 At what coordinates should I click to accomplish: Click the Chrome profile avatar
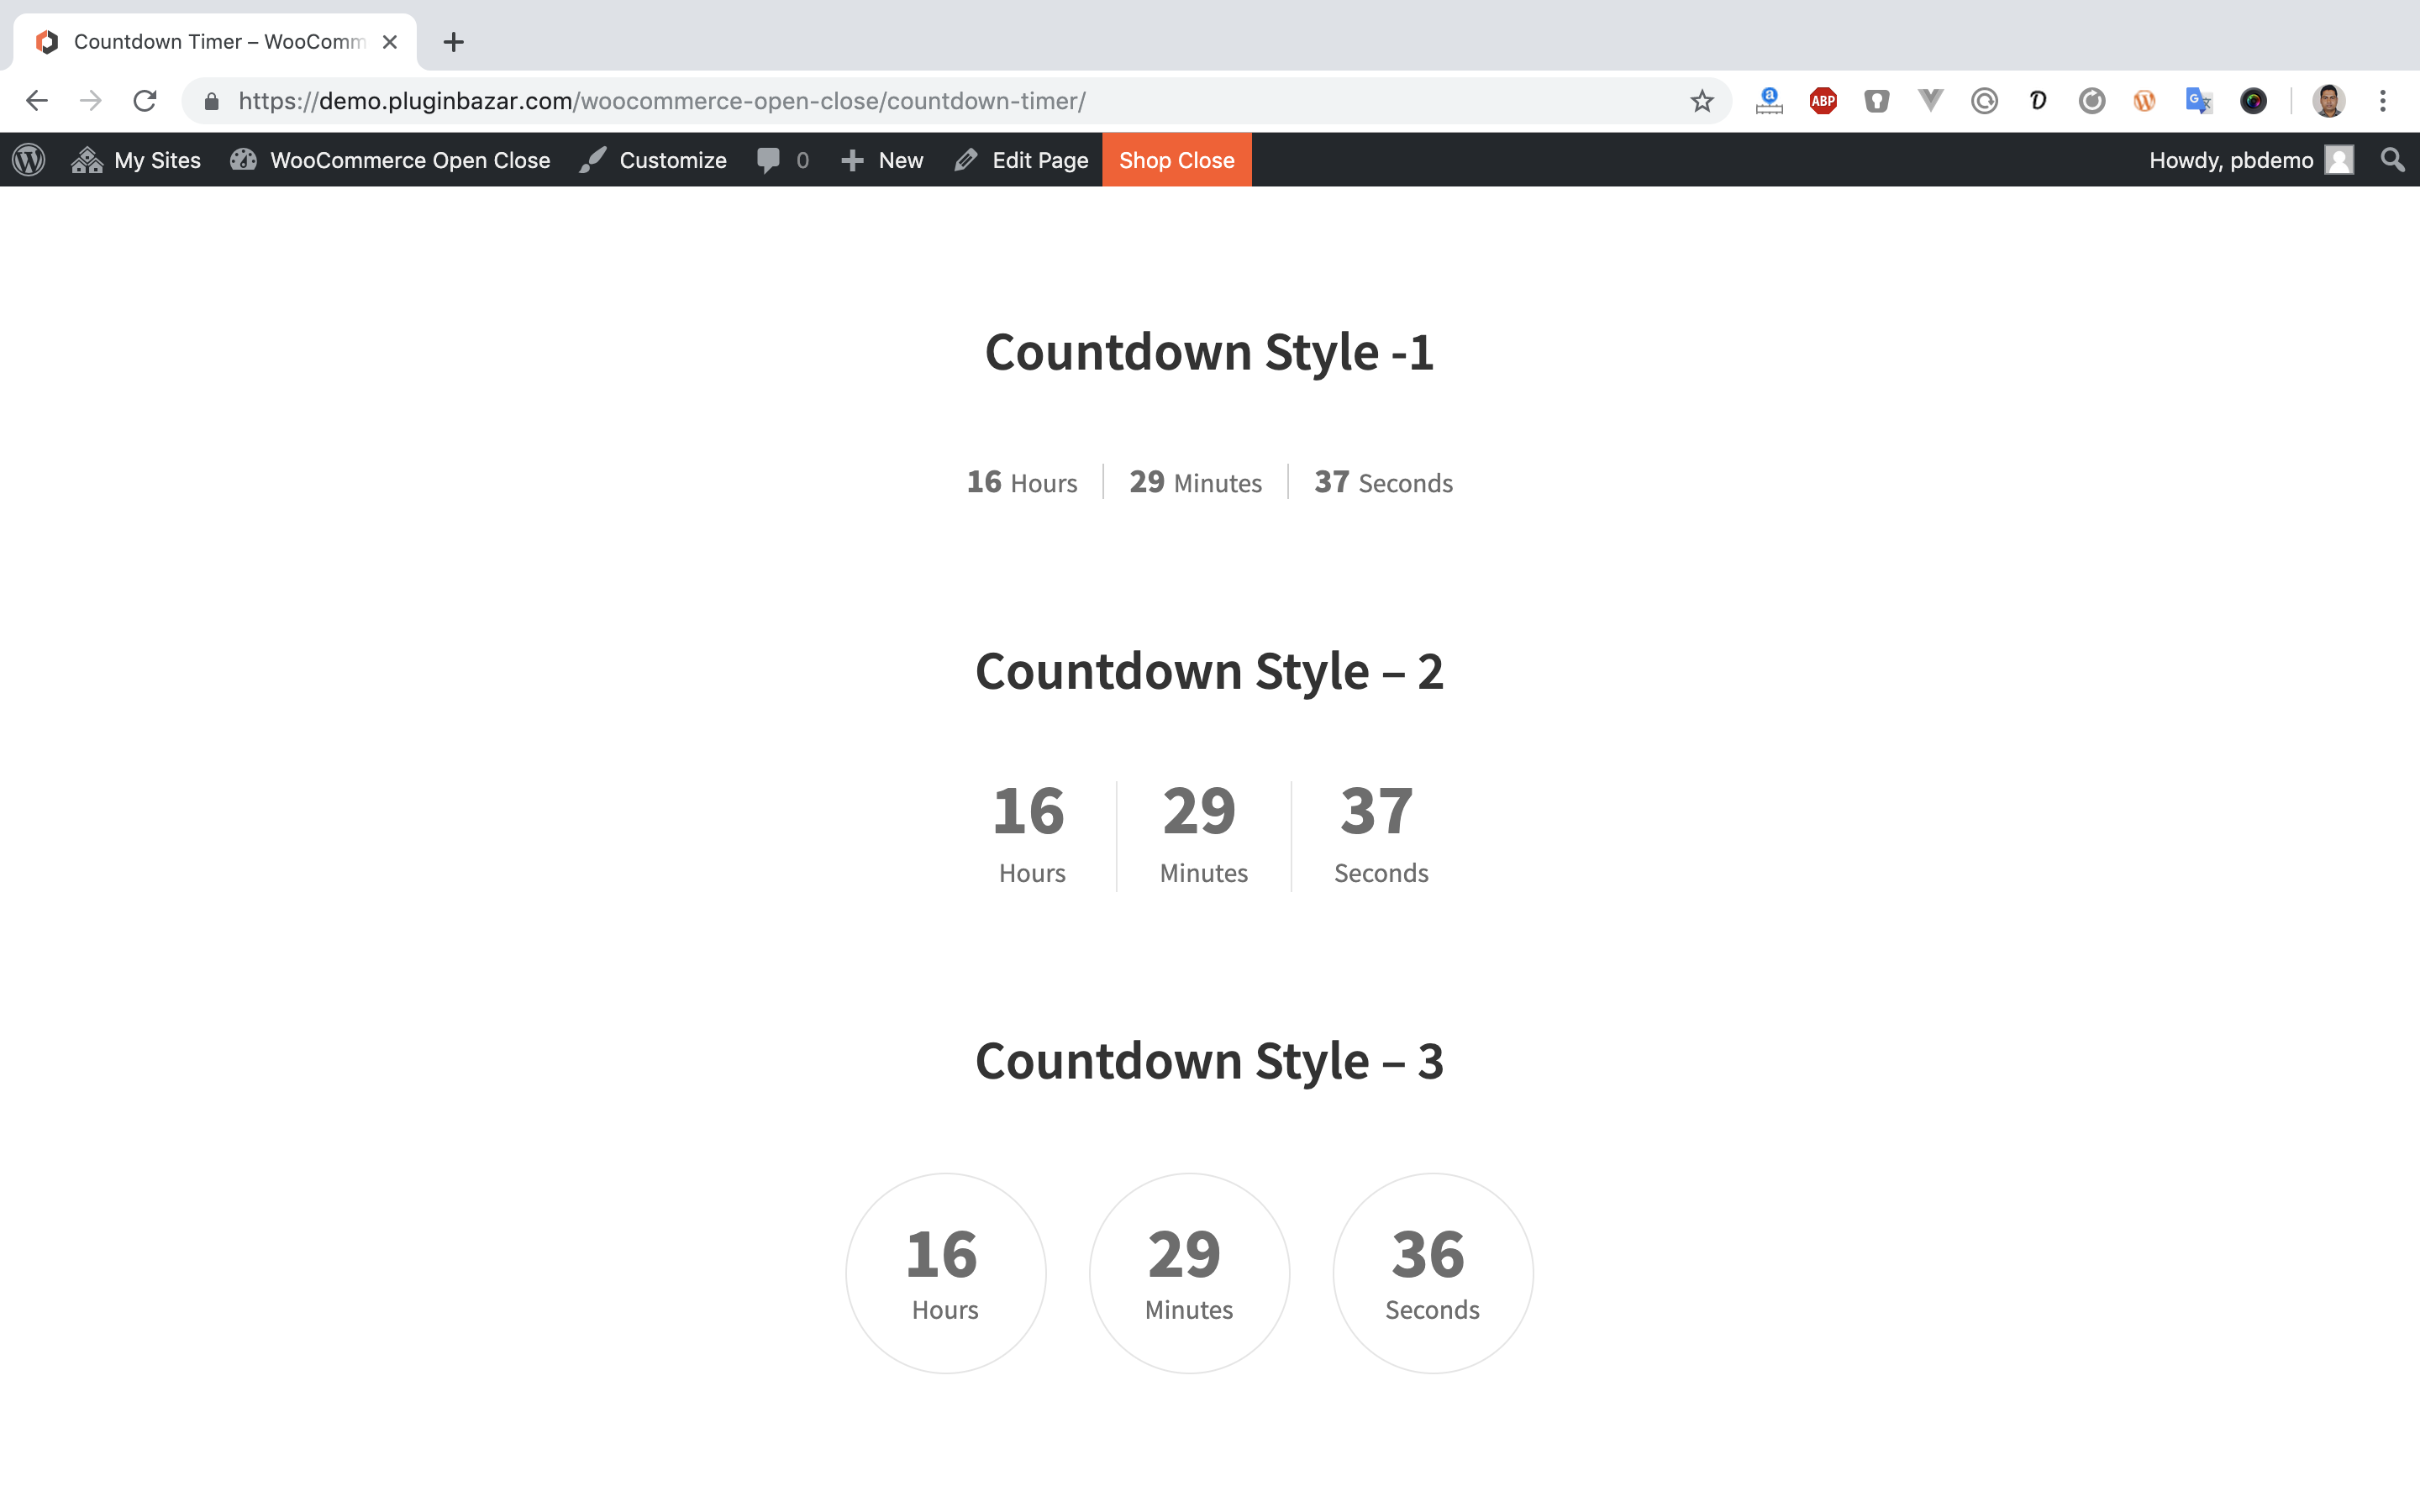tap(2328, 101)
